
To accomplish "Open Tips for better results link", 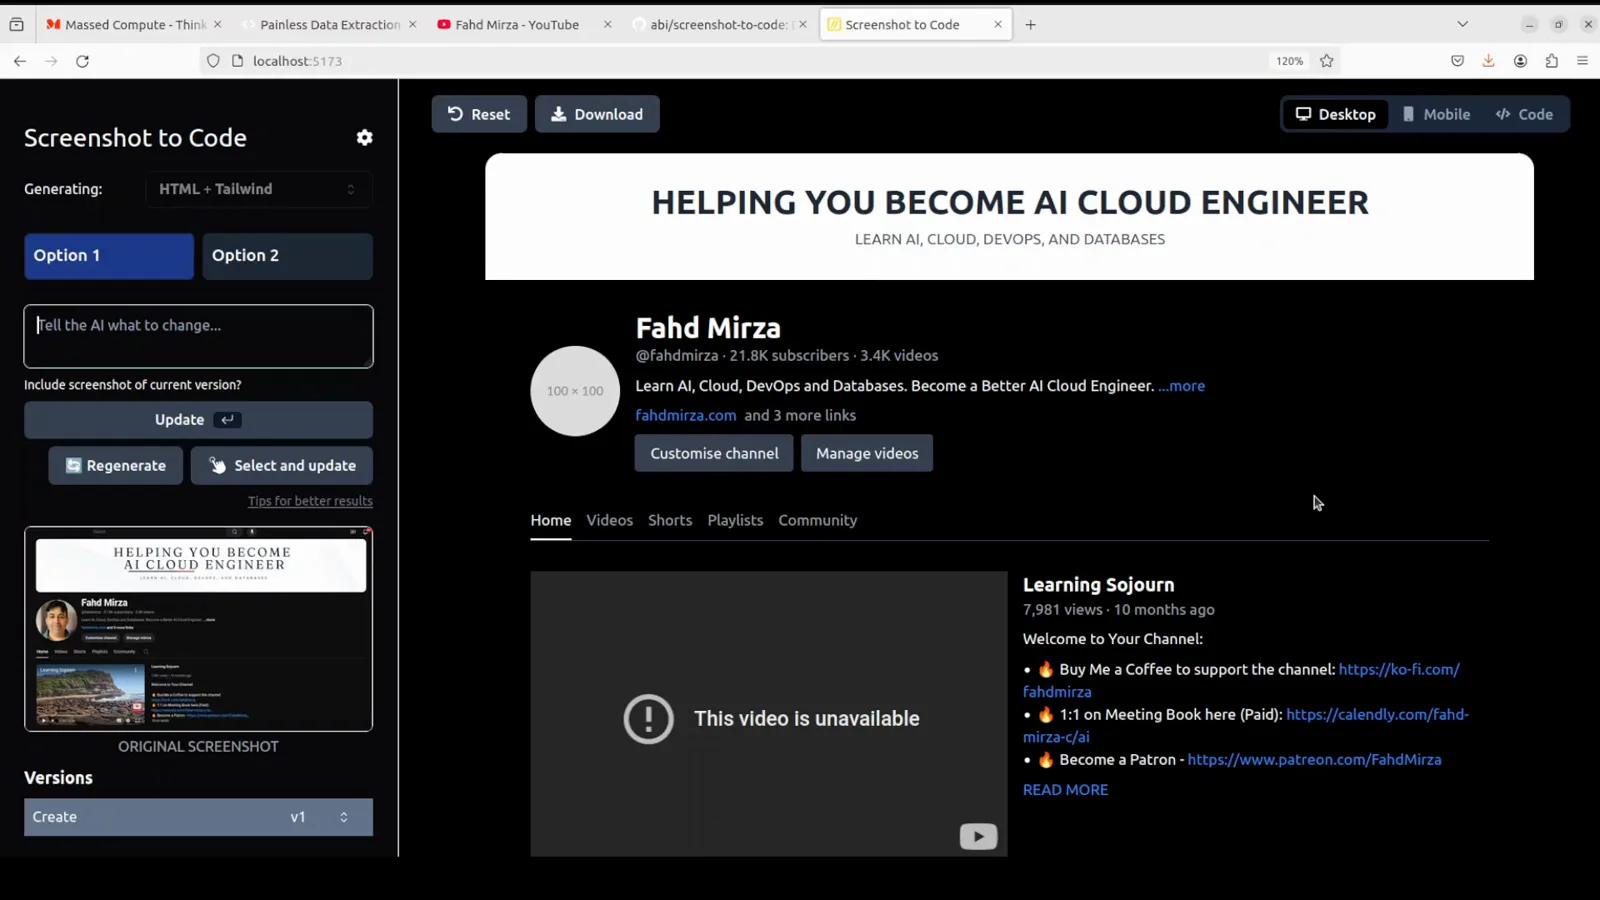I will point(310,501).
